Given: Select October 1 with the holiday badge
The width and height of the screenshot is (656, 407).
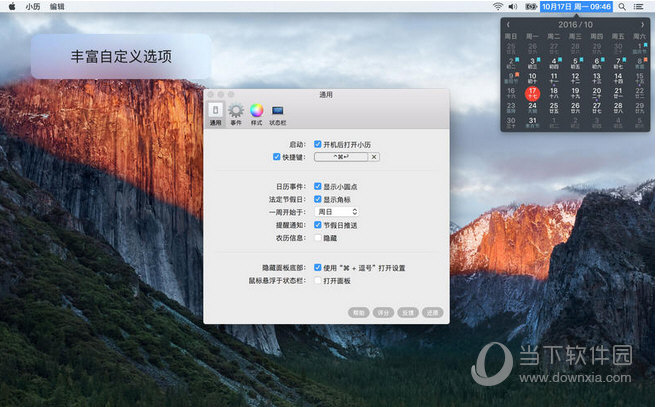Looking at the screenshot, I should click(x=640, y=49).
